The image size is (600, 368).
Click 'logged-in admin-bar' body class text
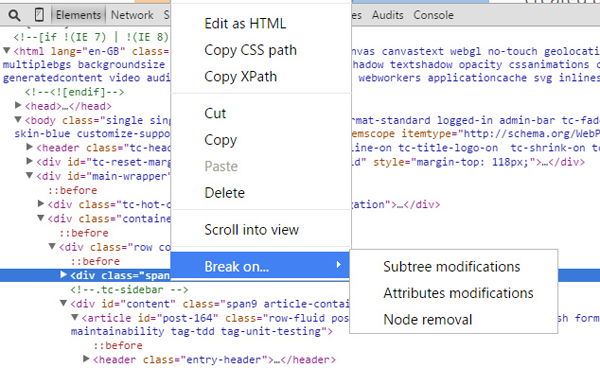(x=496, y=120)
